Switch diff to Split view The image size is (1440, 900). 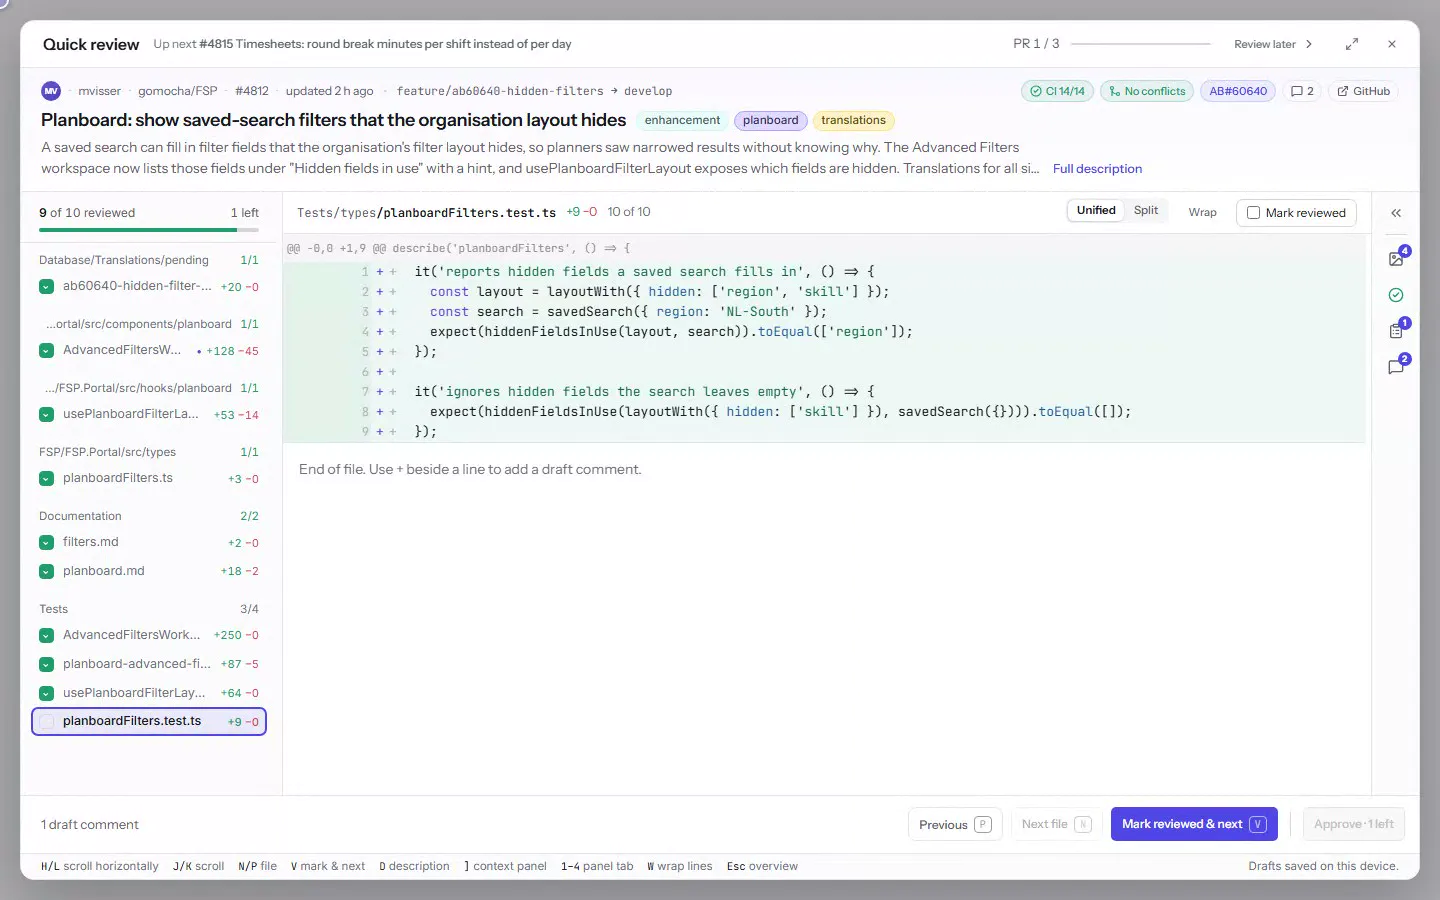[1146, 211]
